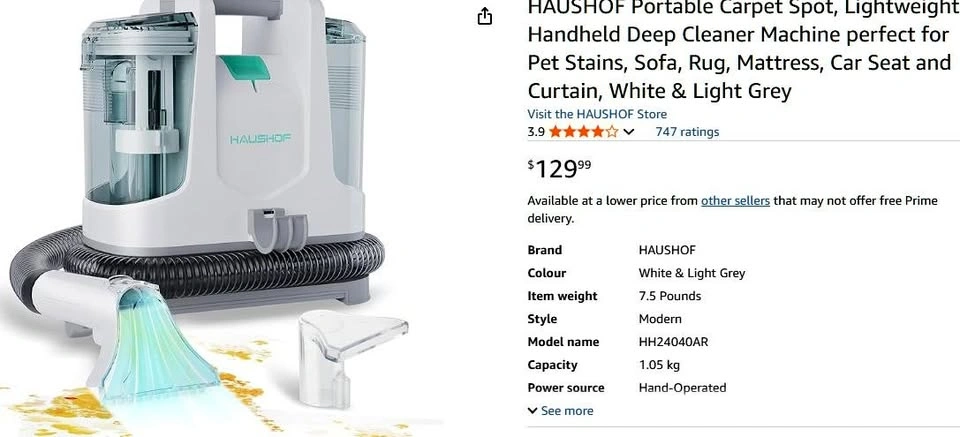The height and width of the screenshot is (437, 960).
Task: Visit the HAUSHOF Store link
Action: click(597, 114)
